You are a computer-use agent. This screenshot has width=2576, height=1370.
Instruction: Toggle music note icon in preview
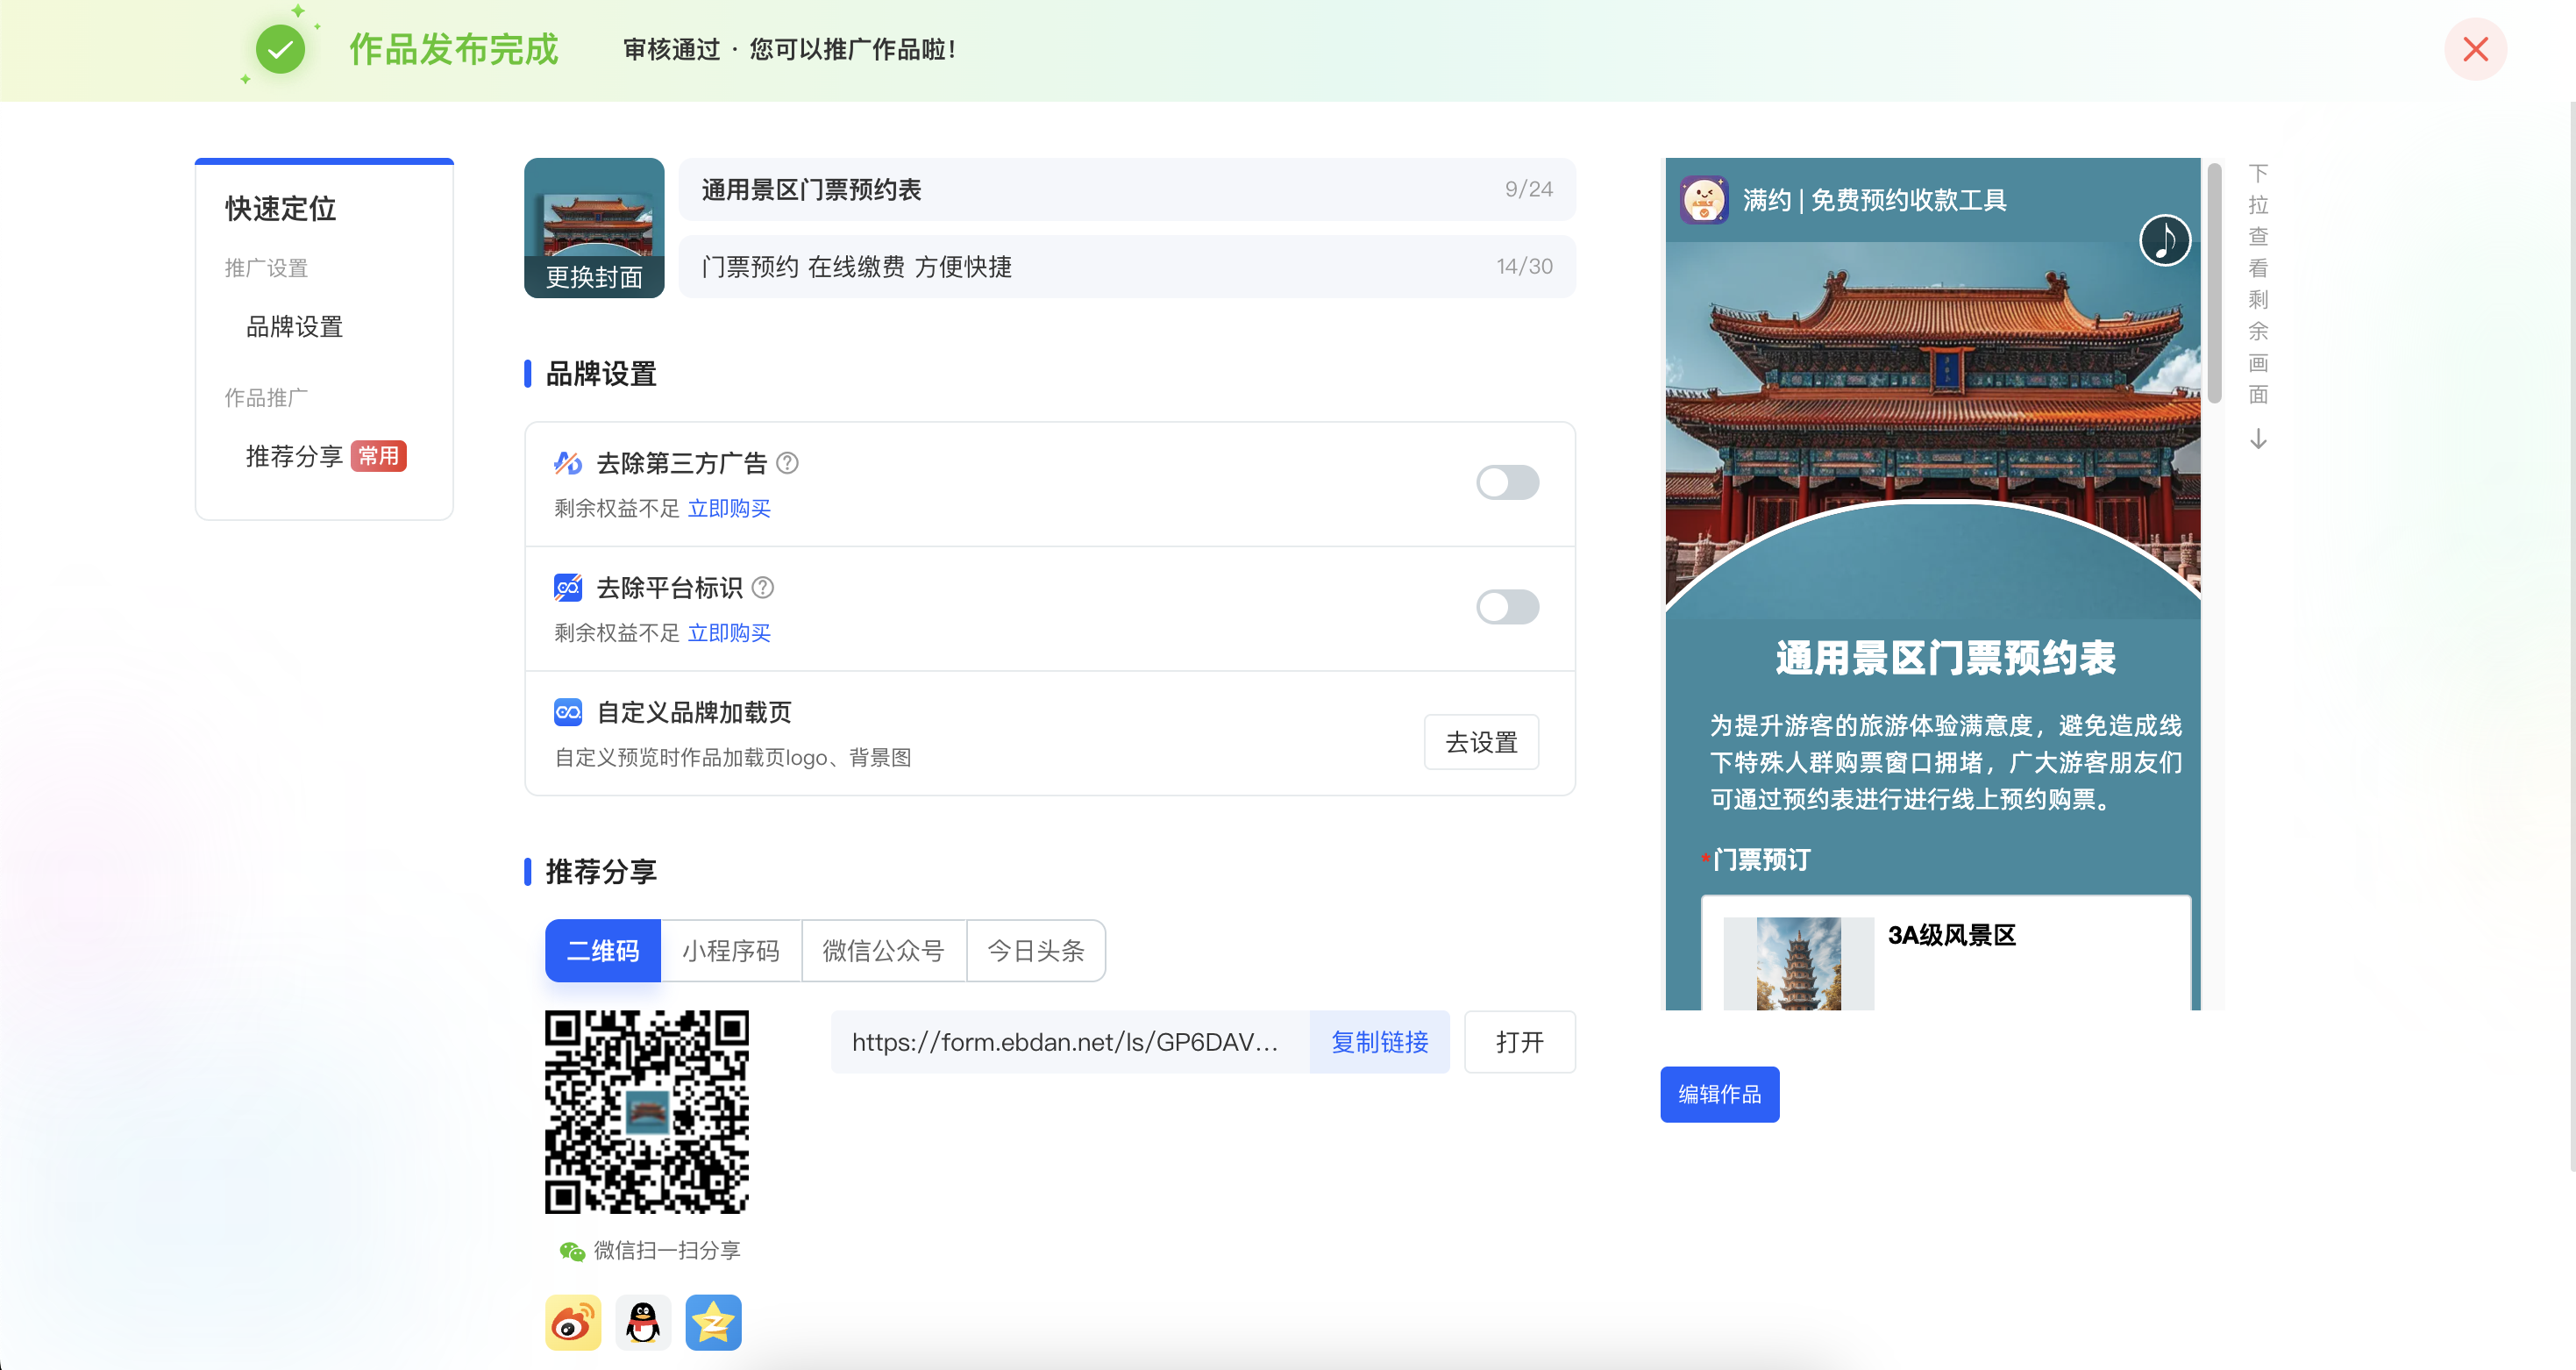[x=2164, y=240]
